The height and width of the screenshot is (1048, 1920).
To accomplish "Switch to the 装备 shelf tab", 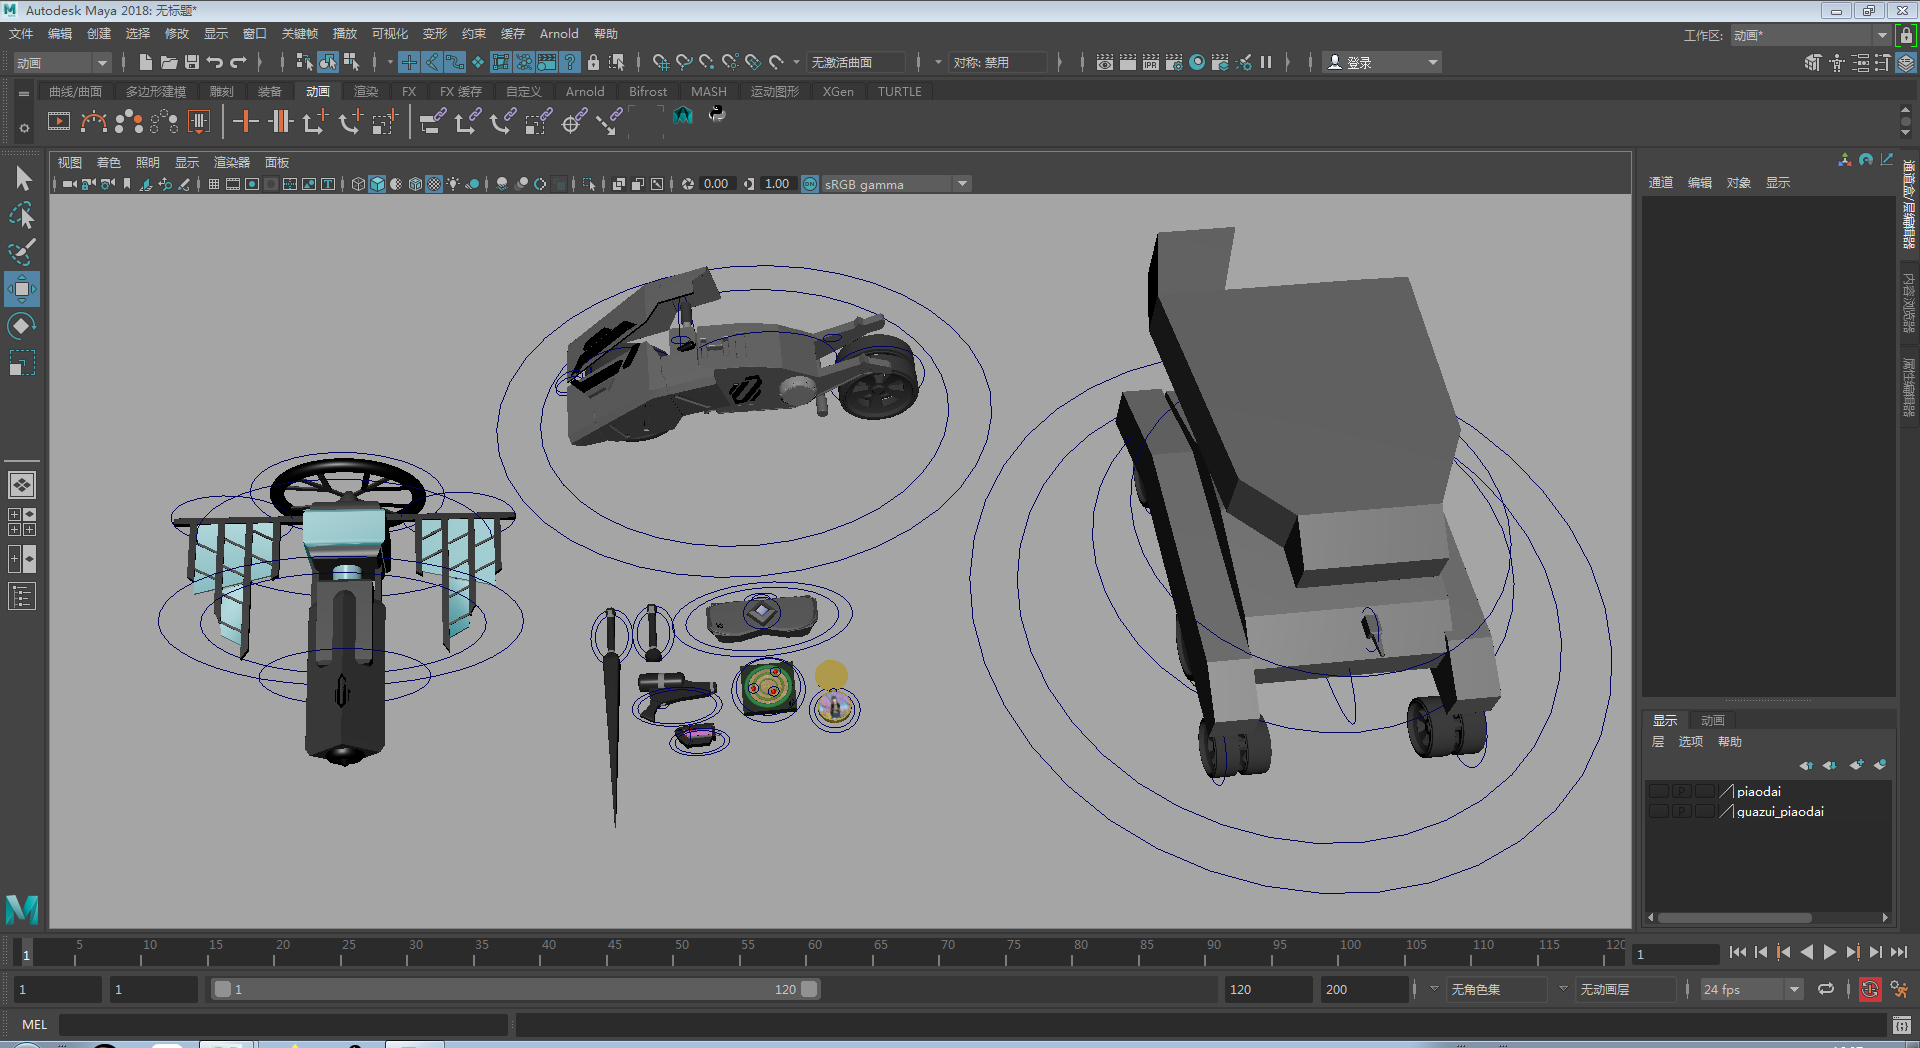I will click(270, 91).
